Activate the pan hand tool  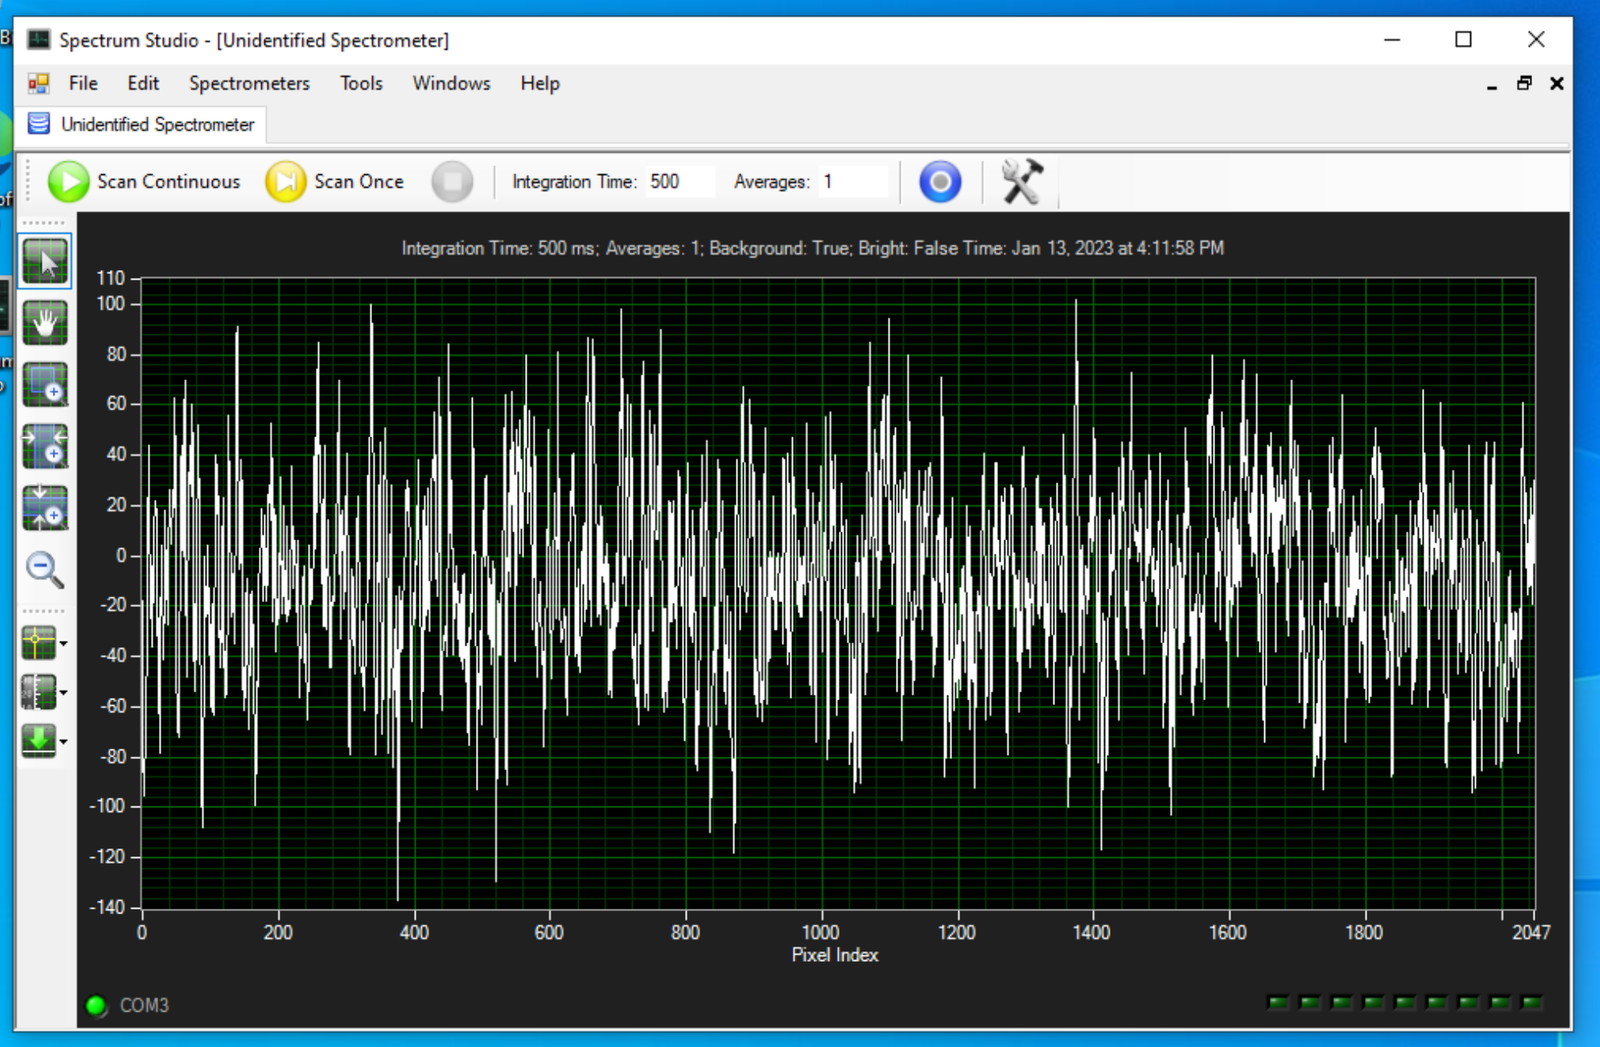45,323
